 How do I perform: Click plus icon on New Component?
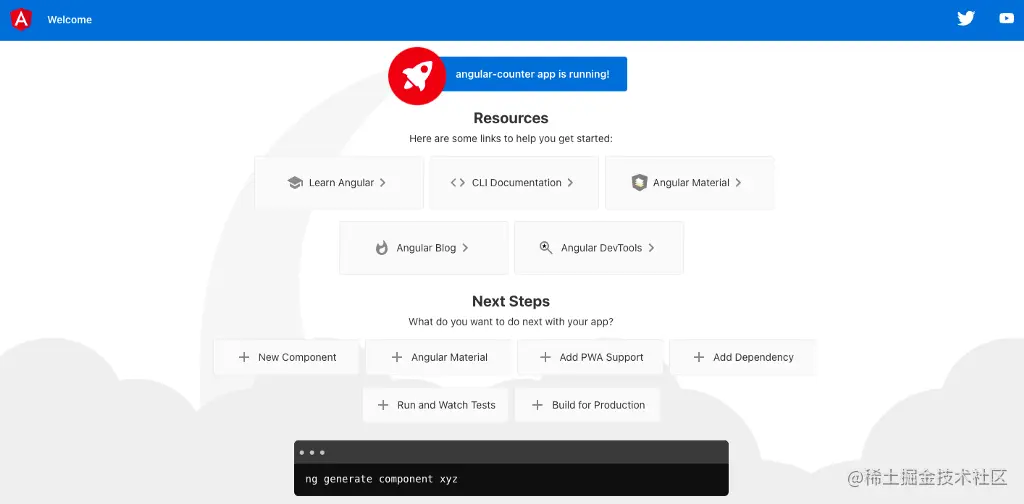(244, 357)
